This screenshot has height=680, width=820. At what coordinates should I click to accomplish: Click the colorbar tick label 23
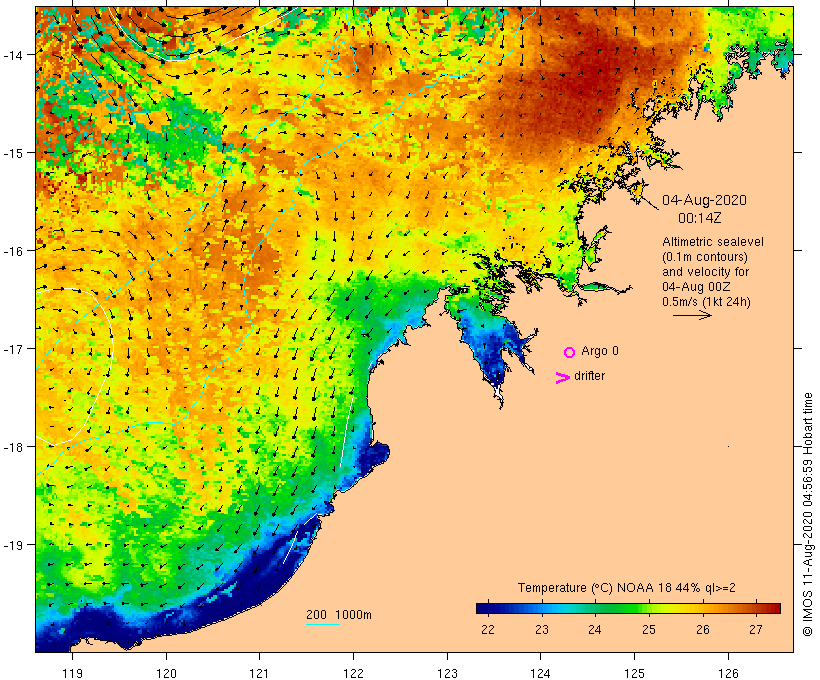[x=542, y=629]
